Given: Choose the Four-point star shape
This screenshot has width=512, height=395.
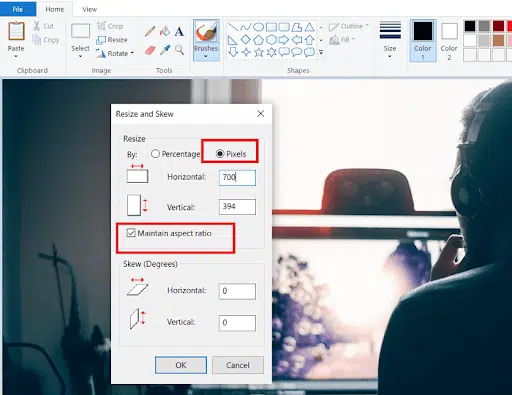Looking at the screenshot, I should (x=246, y=52).
